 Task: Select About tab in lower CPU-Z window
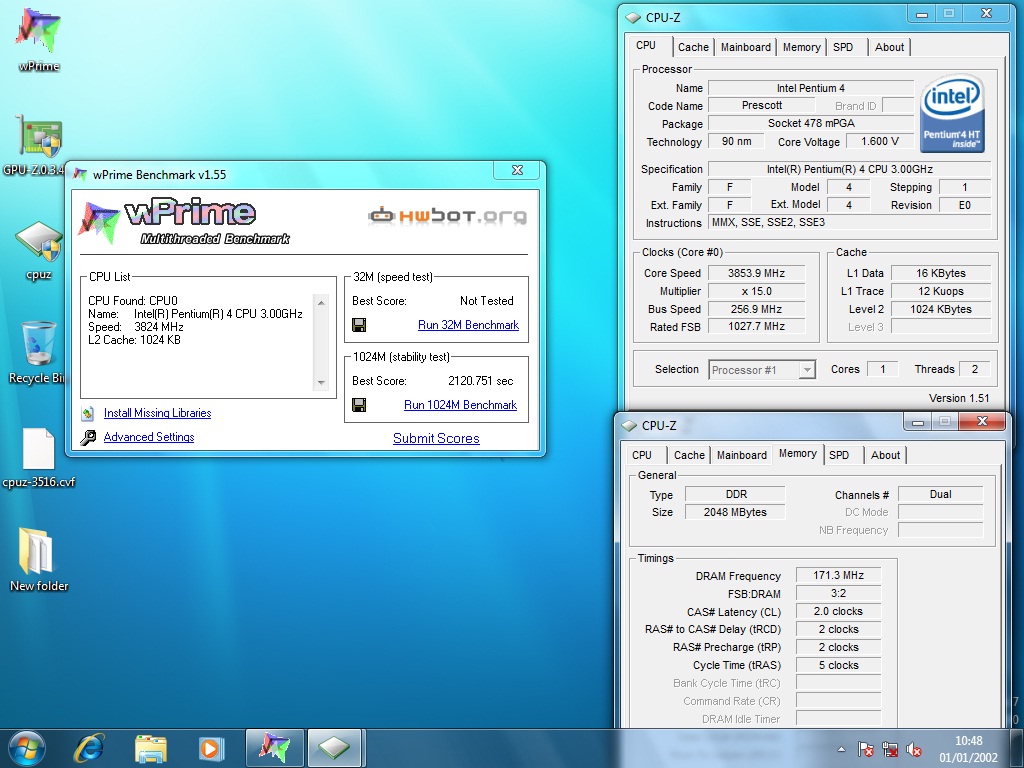[x=886, y=455]
